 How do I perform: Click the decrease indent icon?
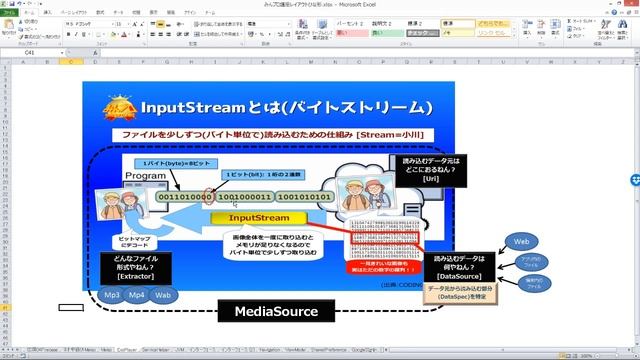(x=179, y=35)
